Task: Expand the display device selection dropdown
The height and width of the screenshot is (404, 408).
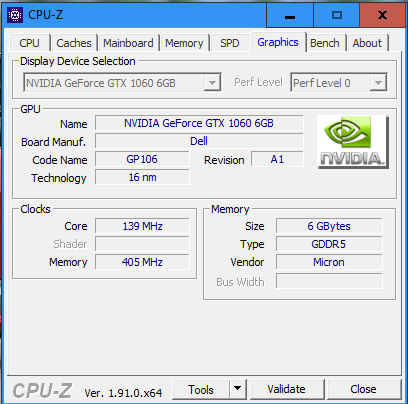Action: (x=212, y=82)
